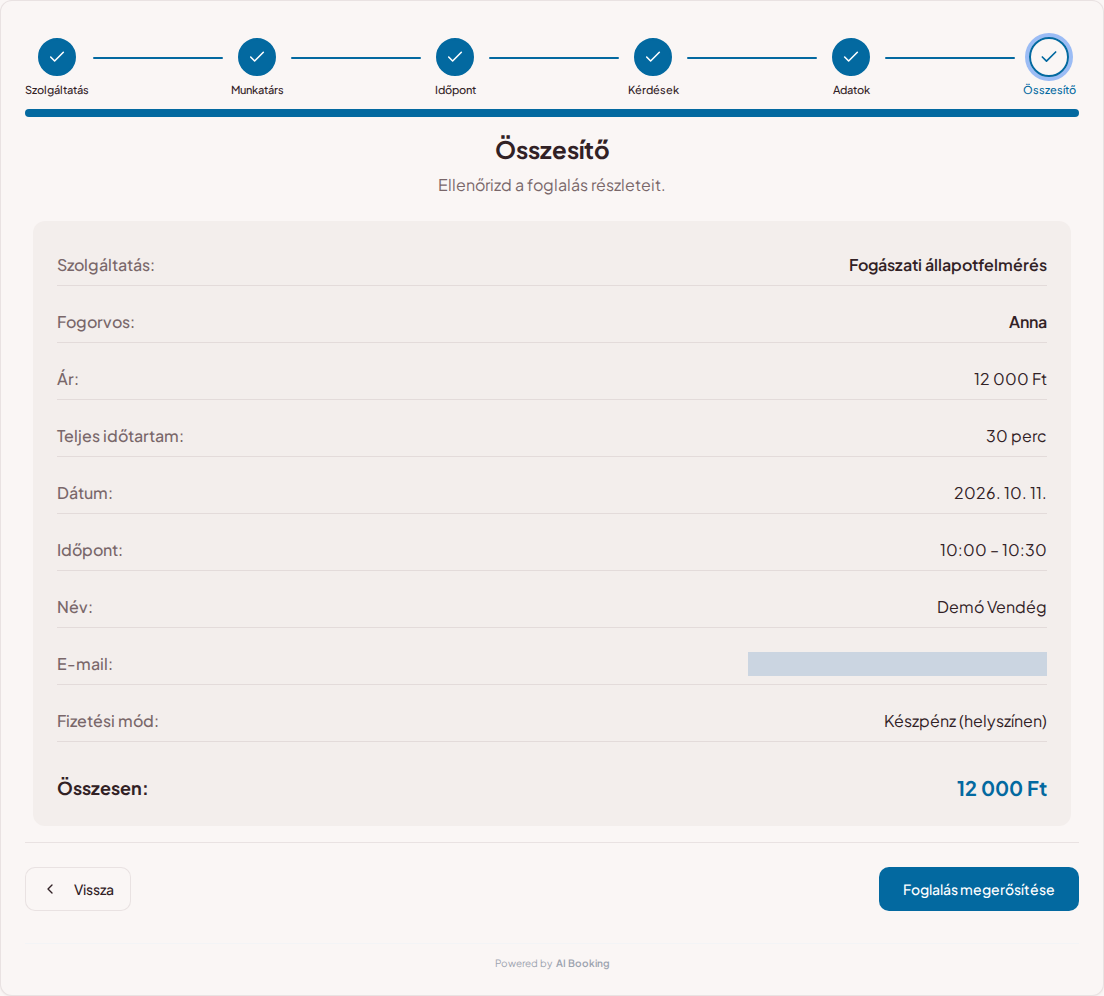The image size is (1104, 996).
Task: Click the blue progress bar
Action: coord(552,113)
